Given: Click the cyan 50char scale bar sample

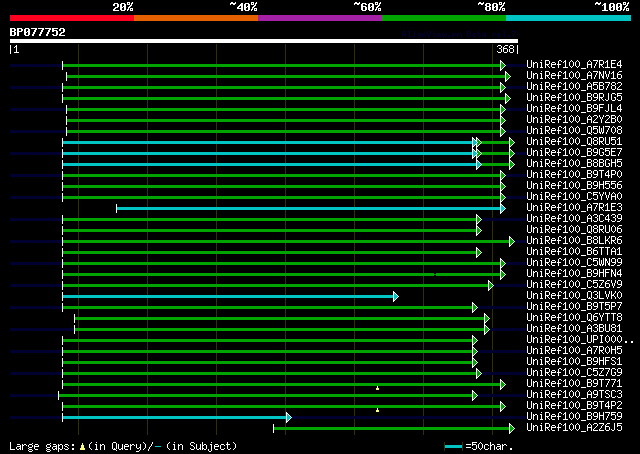Looking at the screenshot, I should [453, 446].
